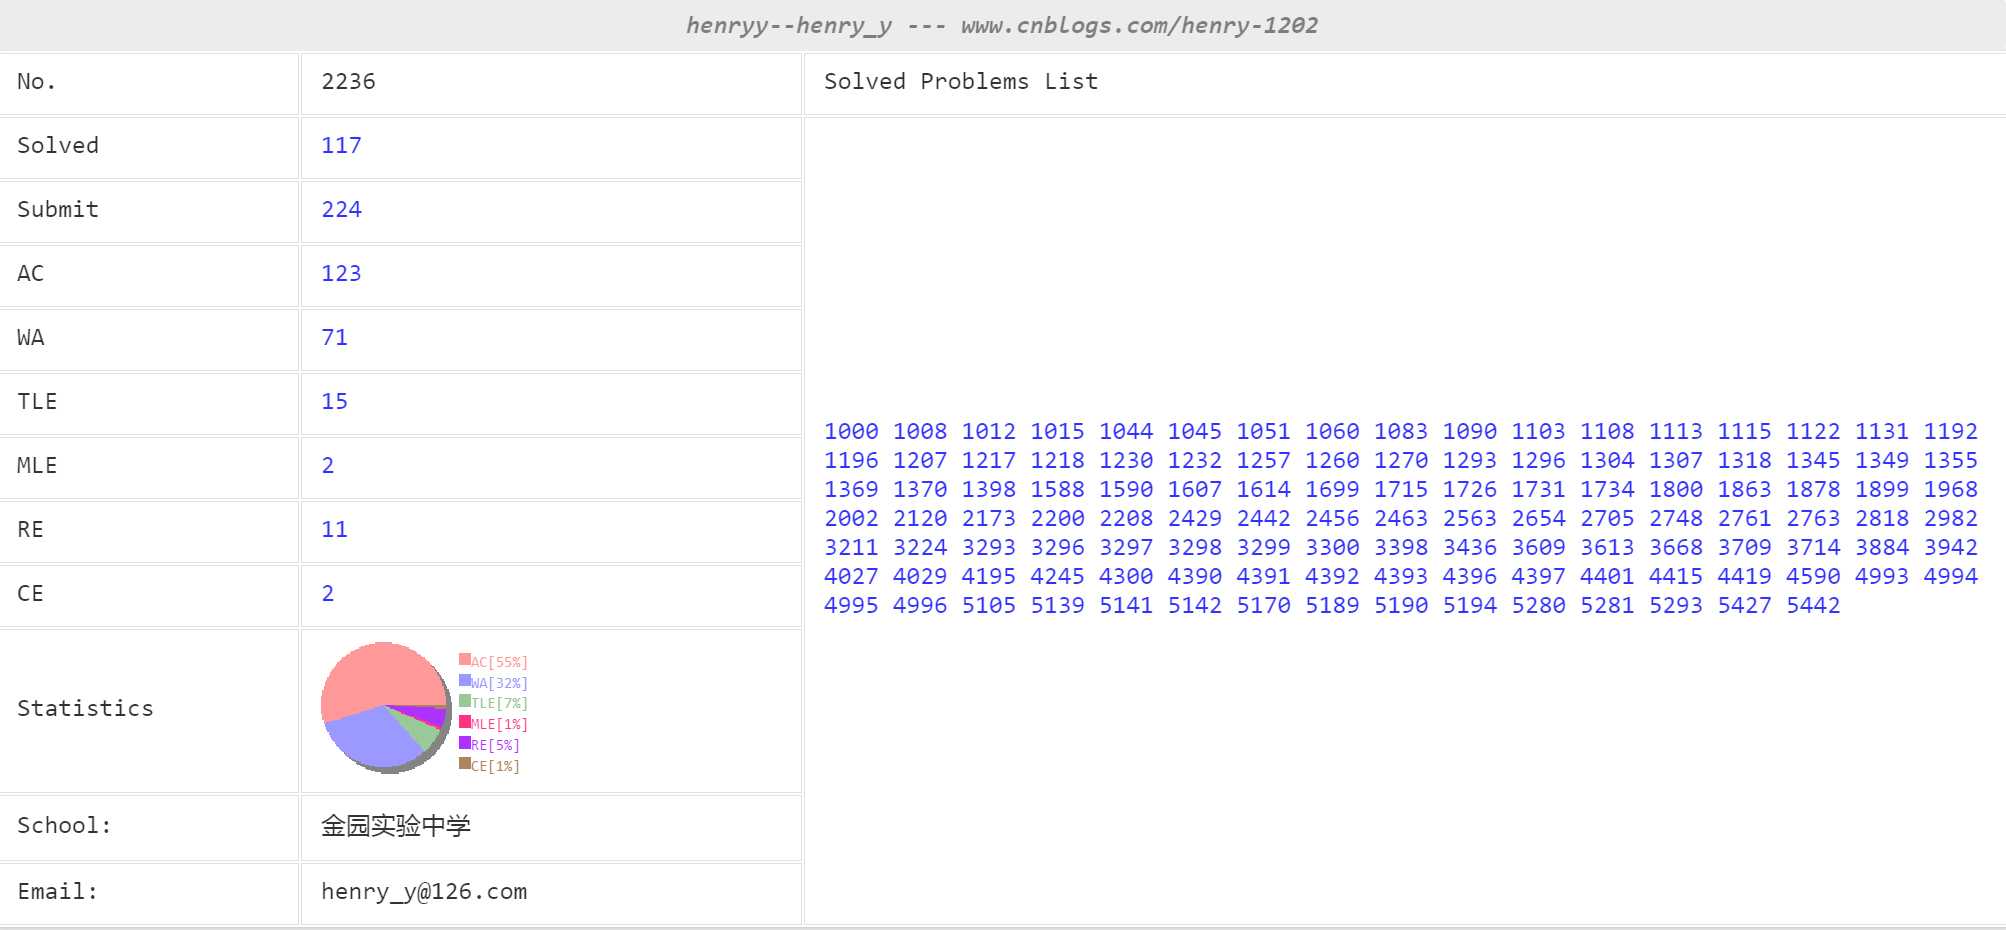Open solved problem 1293
This screenshot has height=930, width=2006.
point(1470,461)
